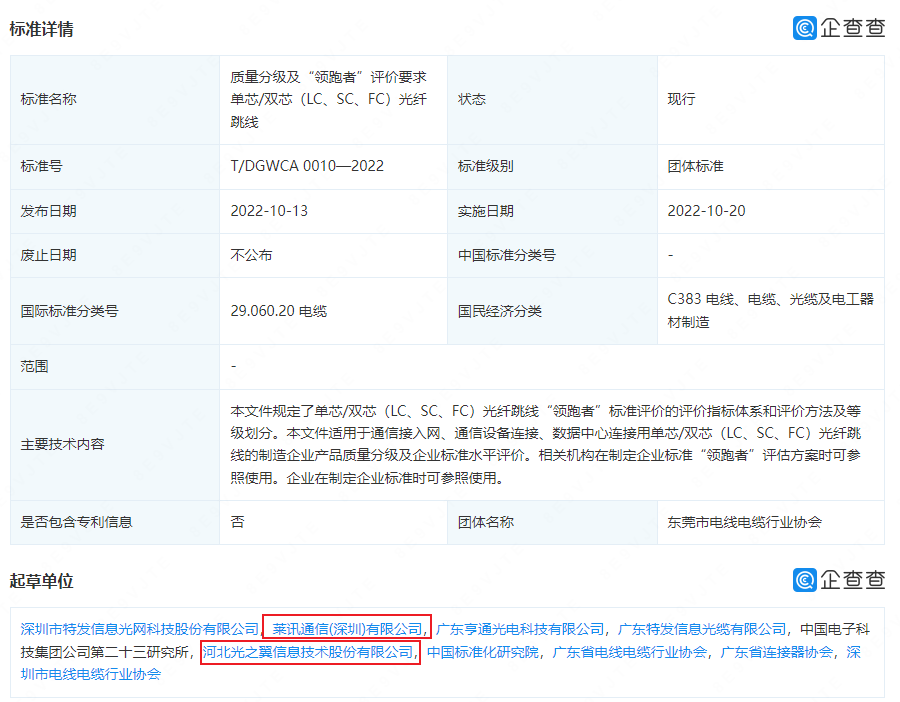Click the publish date 2022-10-13

(269, 211)
